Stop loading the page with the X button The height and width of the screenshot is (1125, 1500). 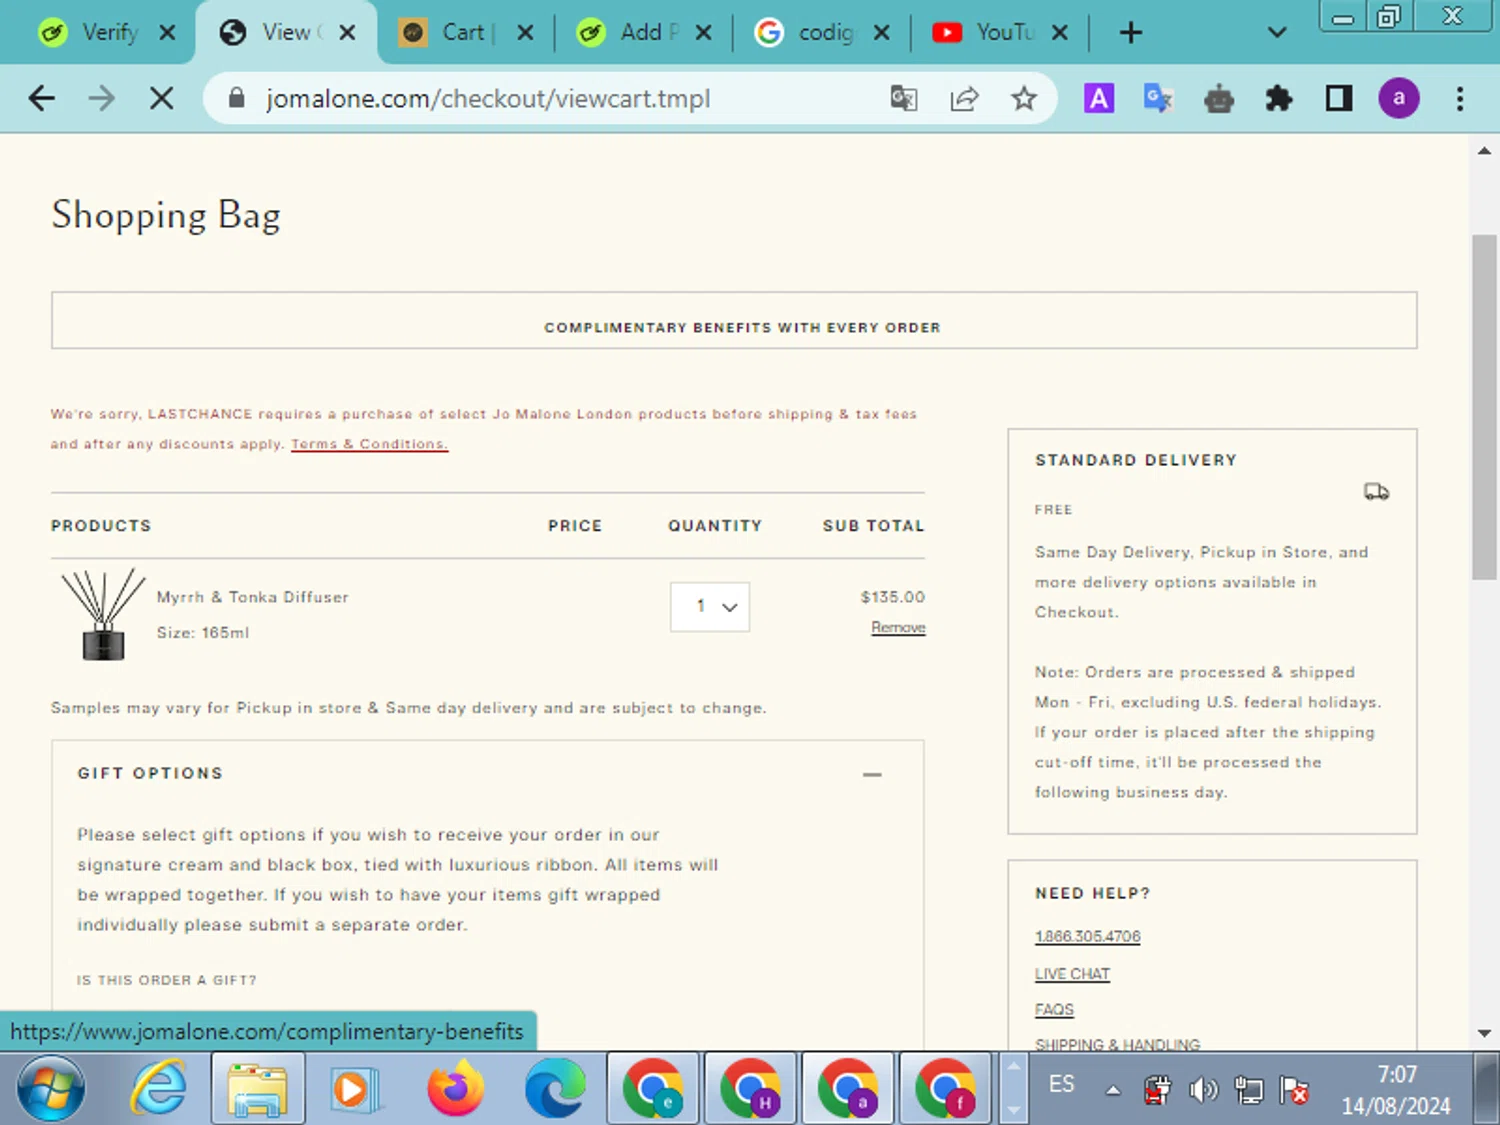[x=161, y=98]
